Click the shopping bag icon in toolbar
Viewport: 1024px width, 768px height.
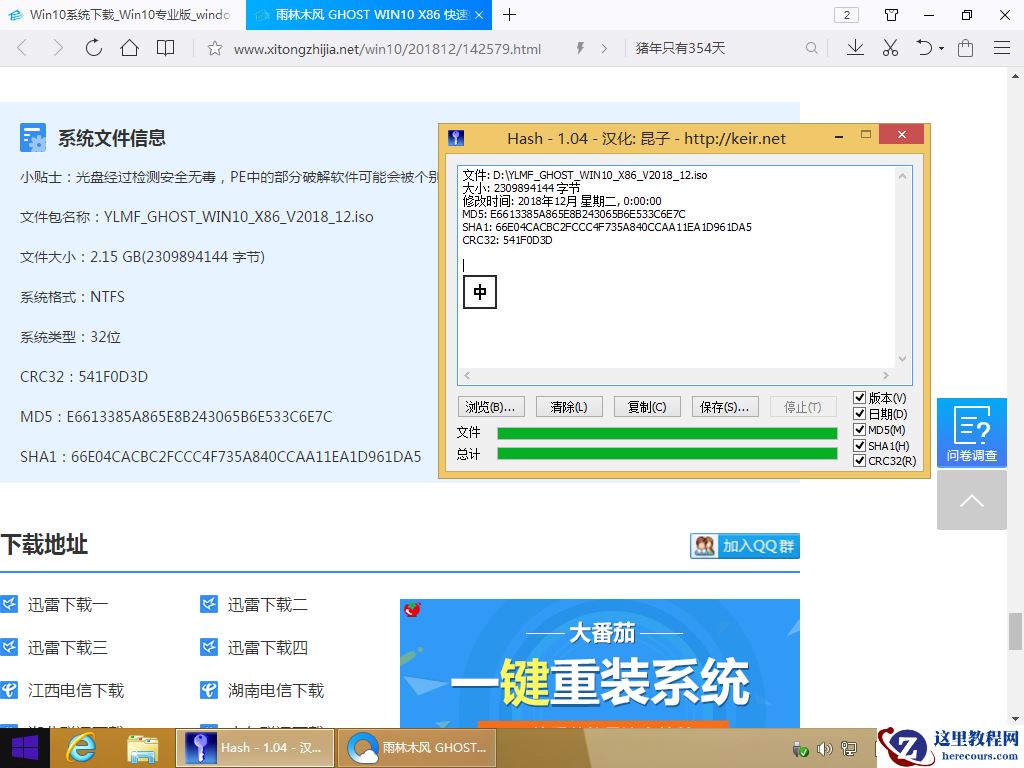click(964, 48)
